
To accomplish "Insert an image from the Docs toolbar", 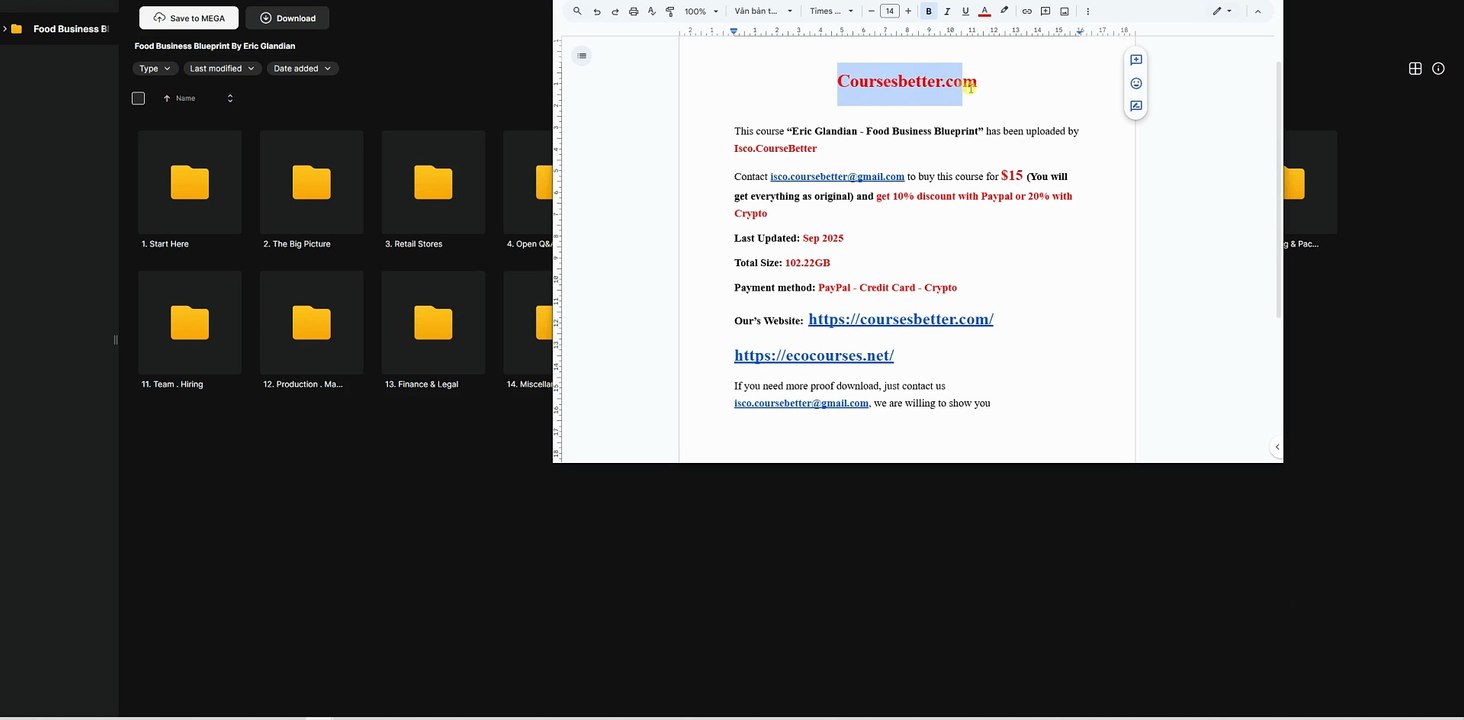I will (x=1064, y=11).
